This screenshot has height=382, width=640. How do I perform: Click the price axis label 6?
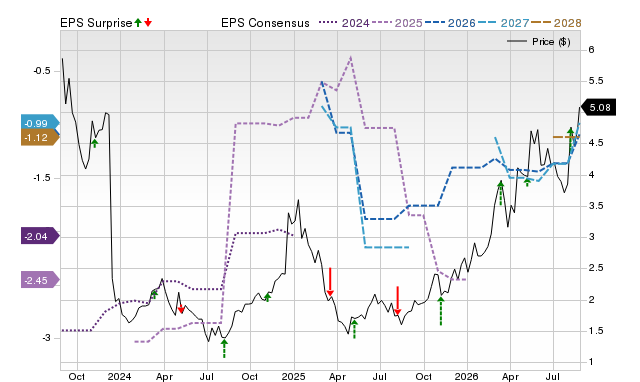click(591, 50)
